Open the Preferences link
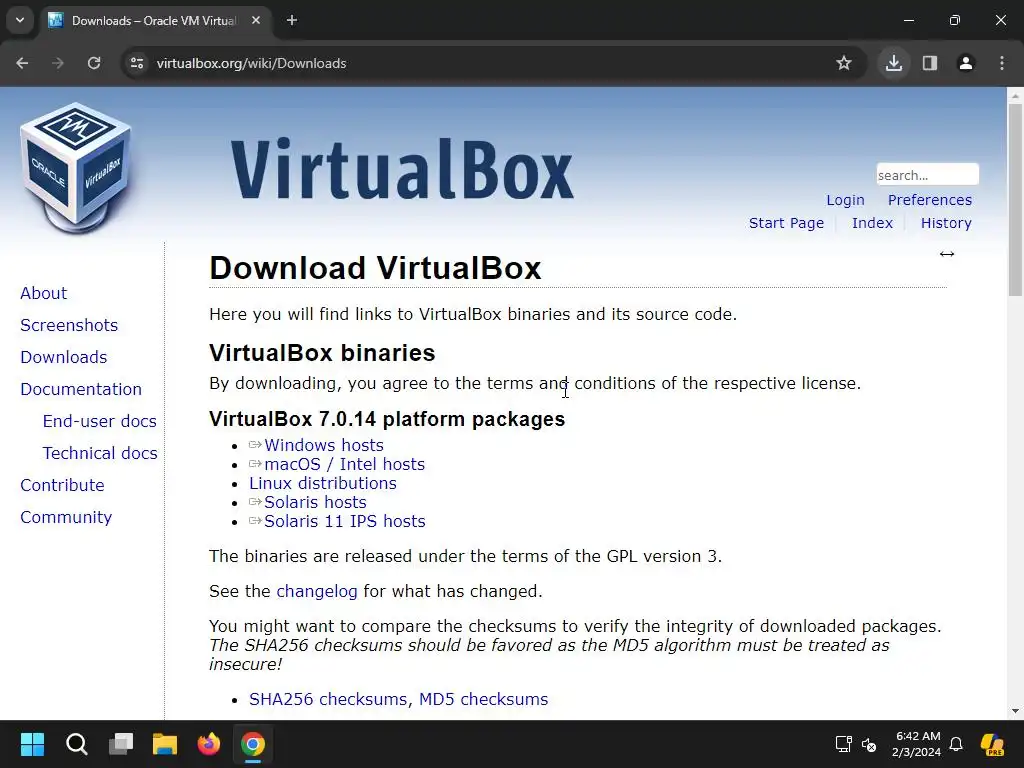Viewport: 1024px width, 768px height. (929, 200)
